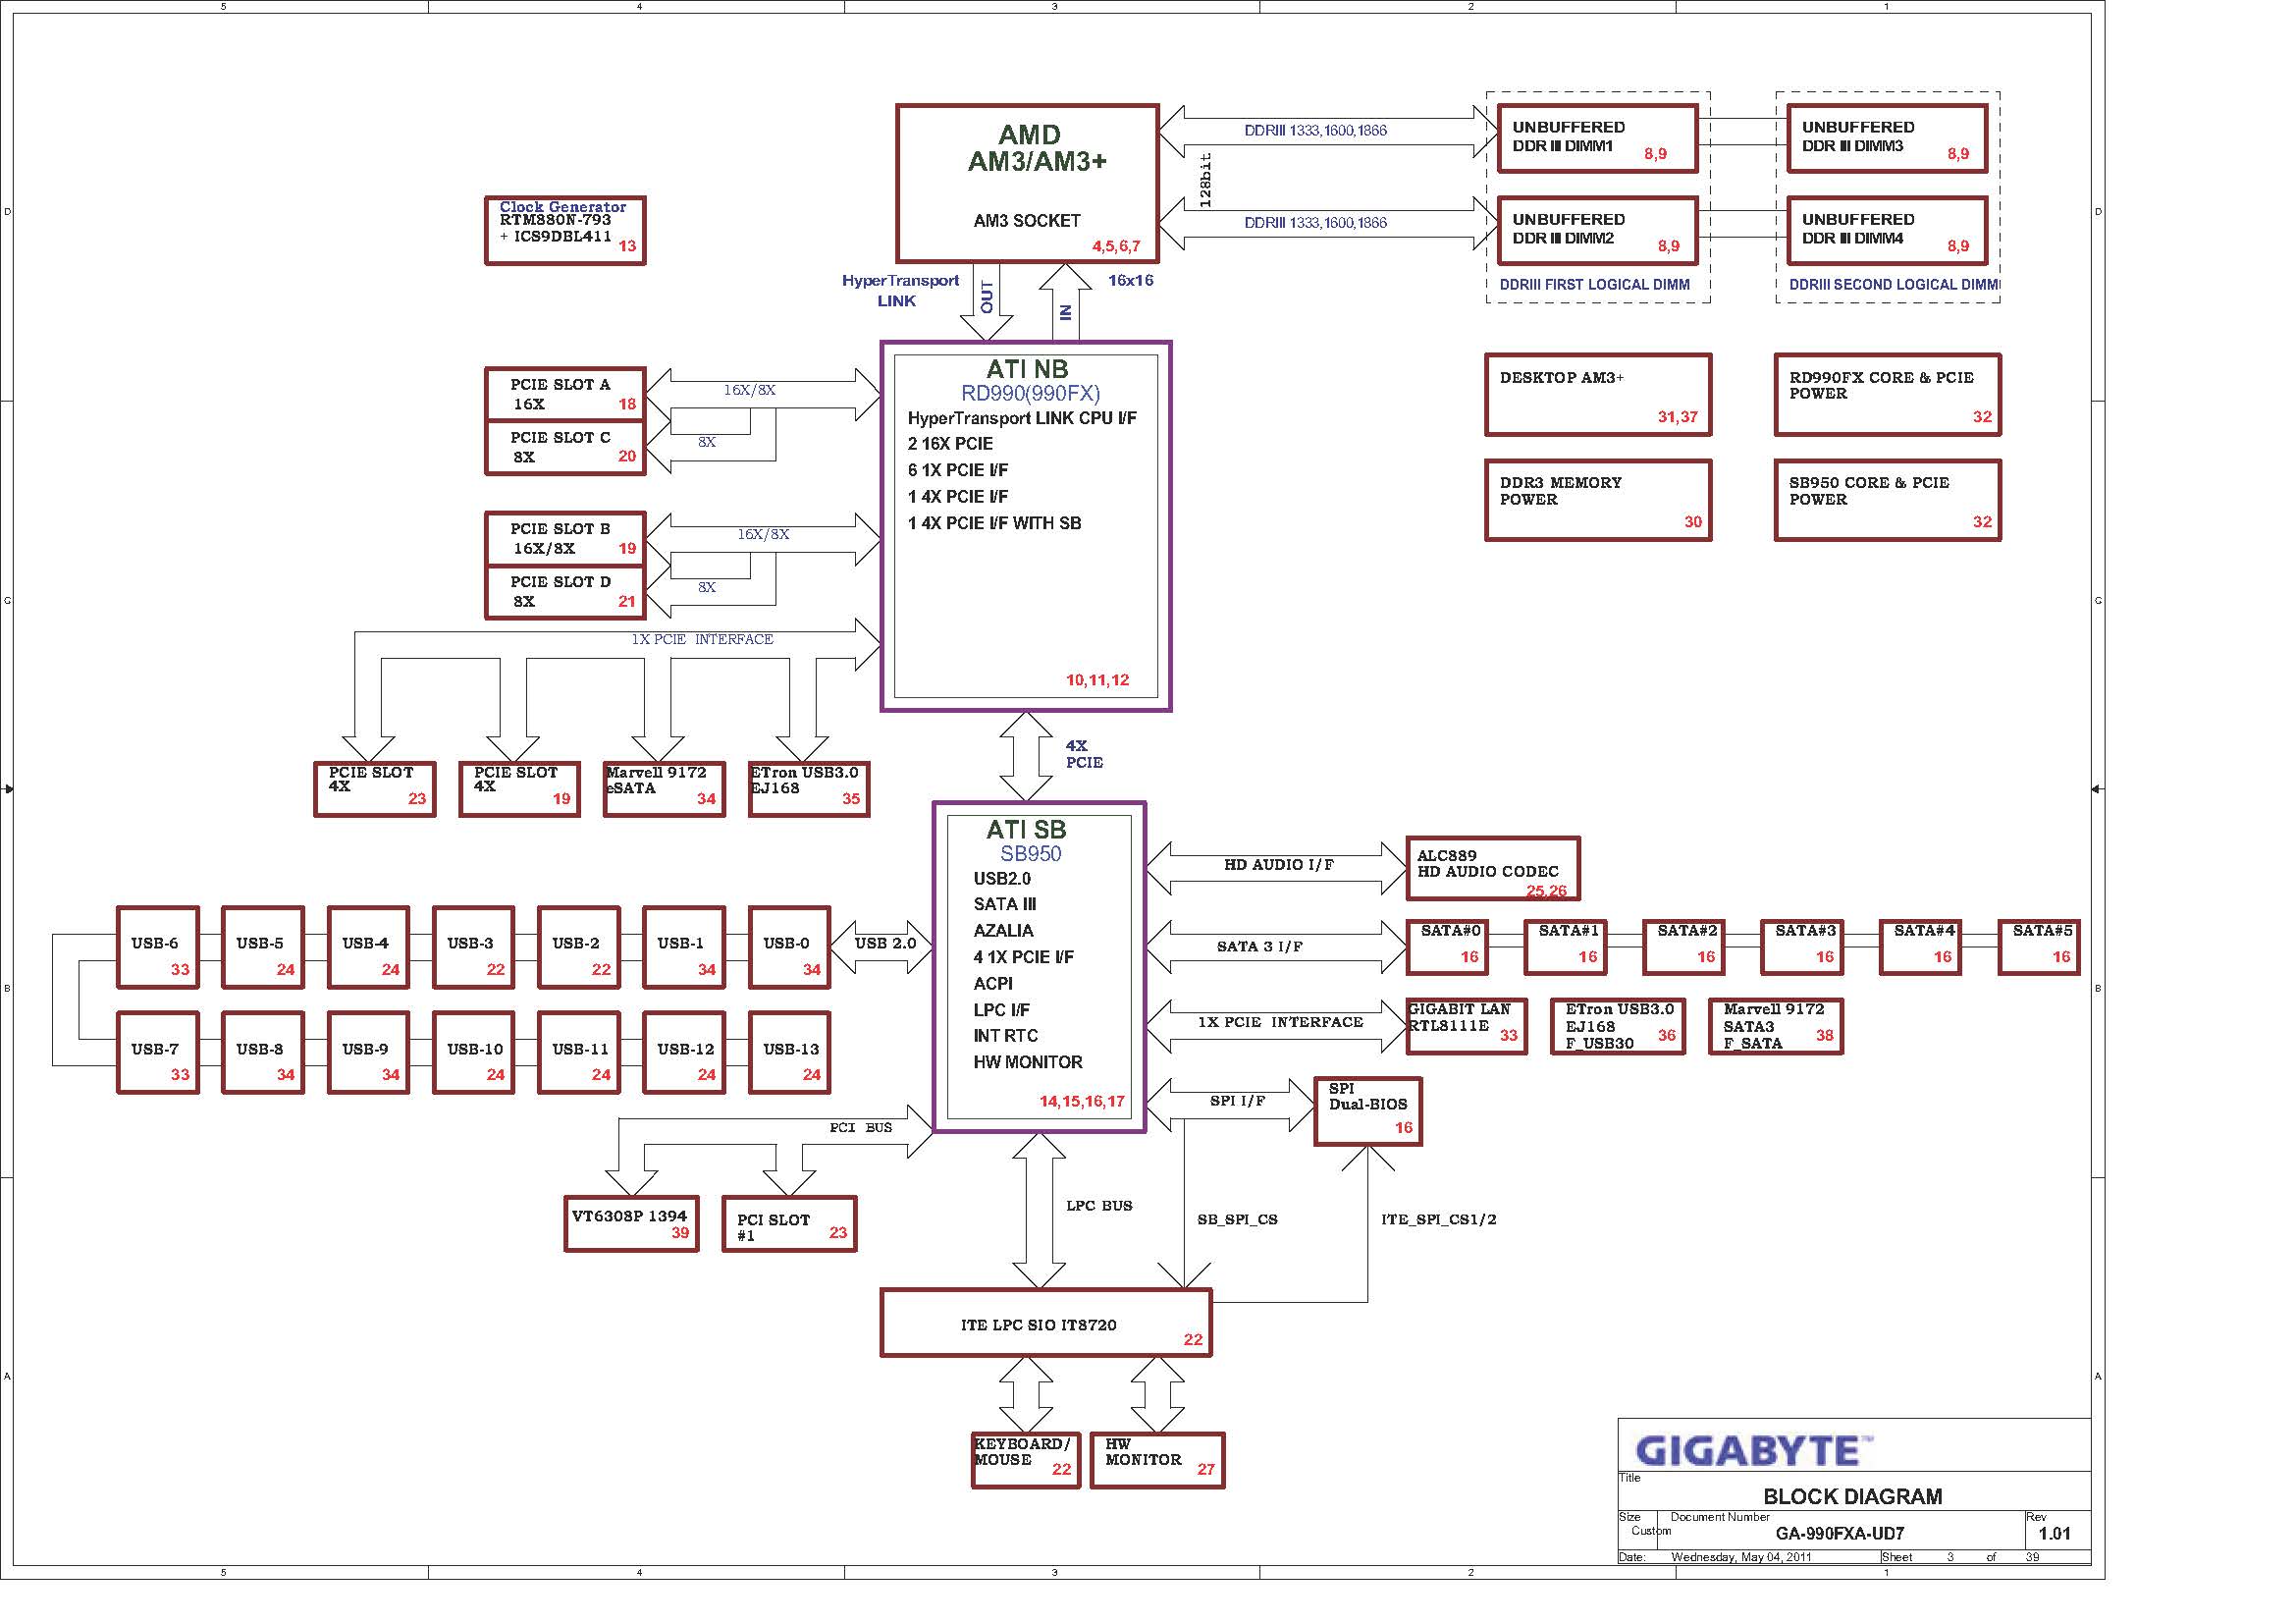
Task: Click the PCIE SLOT D 8X block
Action: pyautogui.click(x=565, y=592)
